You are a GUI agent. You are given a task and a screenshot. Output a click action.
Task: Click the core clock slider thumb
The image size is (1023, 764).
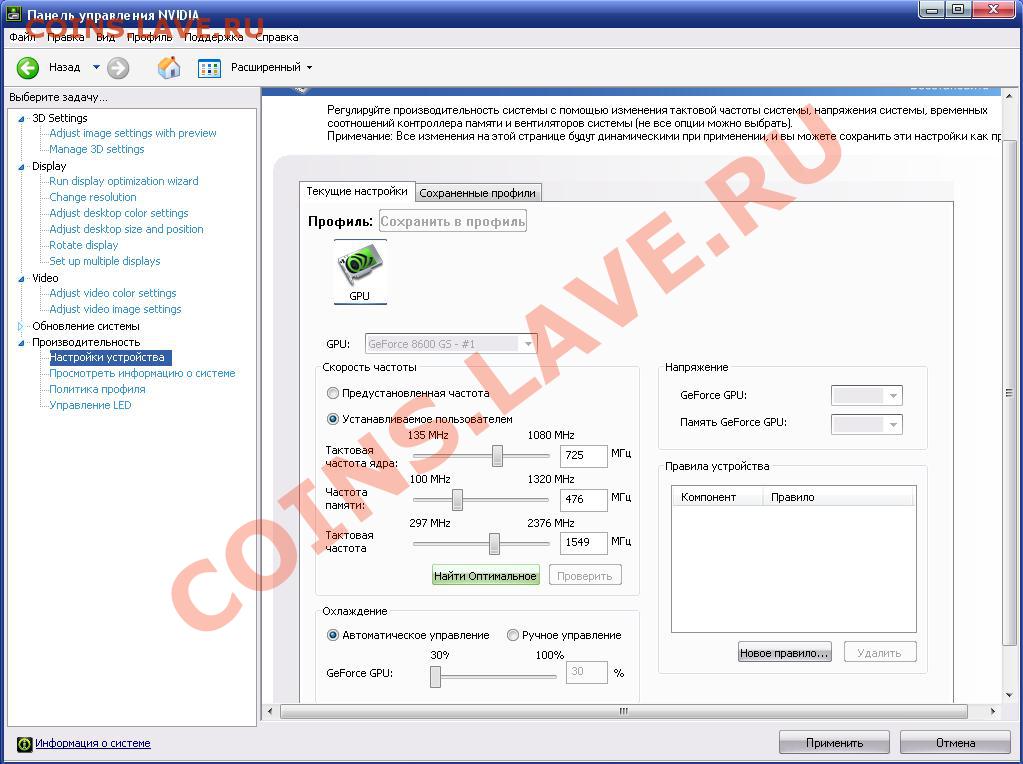(x=497, y=455)
